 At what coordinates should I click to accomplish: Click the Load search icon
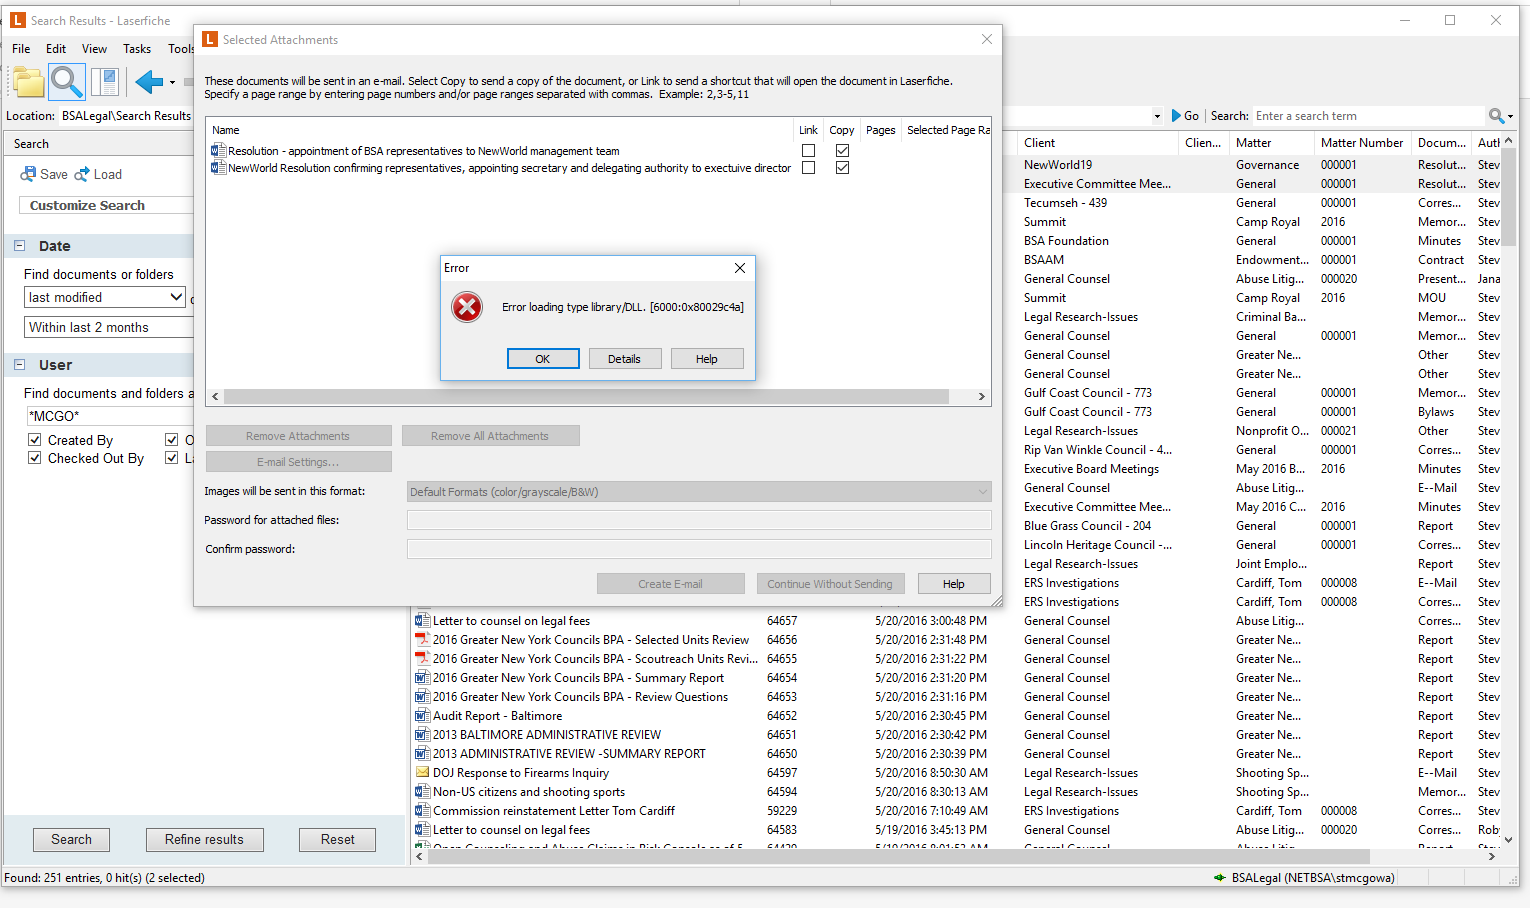(82, 174)
